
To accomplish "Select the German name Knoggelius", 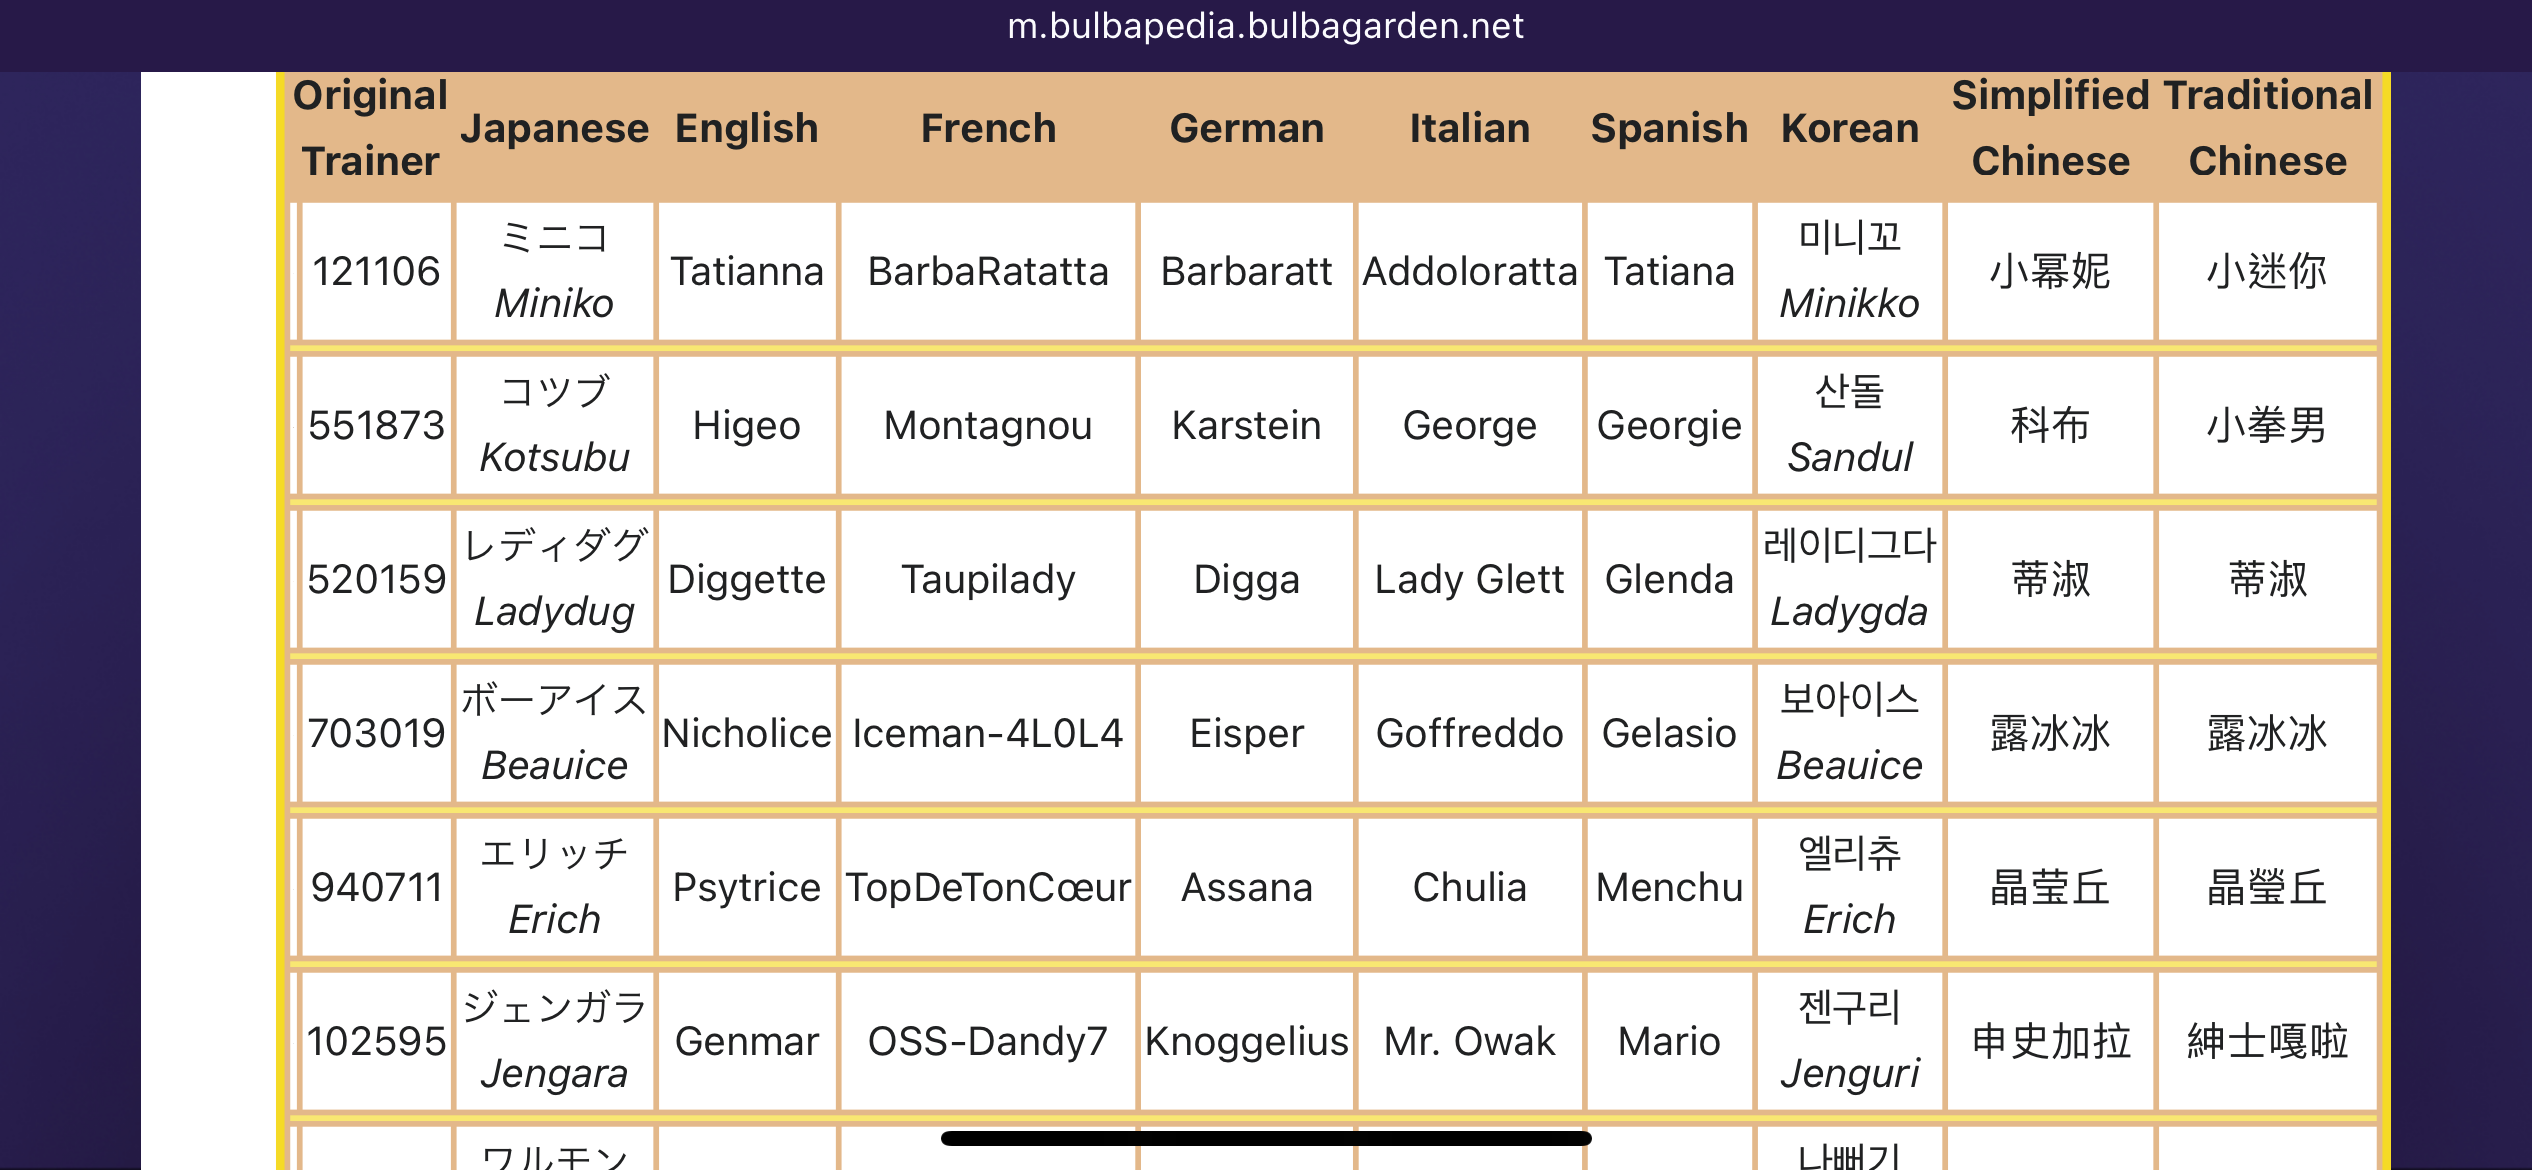I will pos(1246,1041).
